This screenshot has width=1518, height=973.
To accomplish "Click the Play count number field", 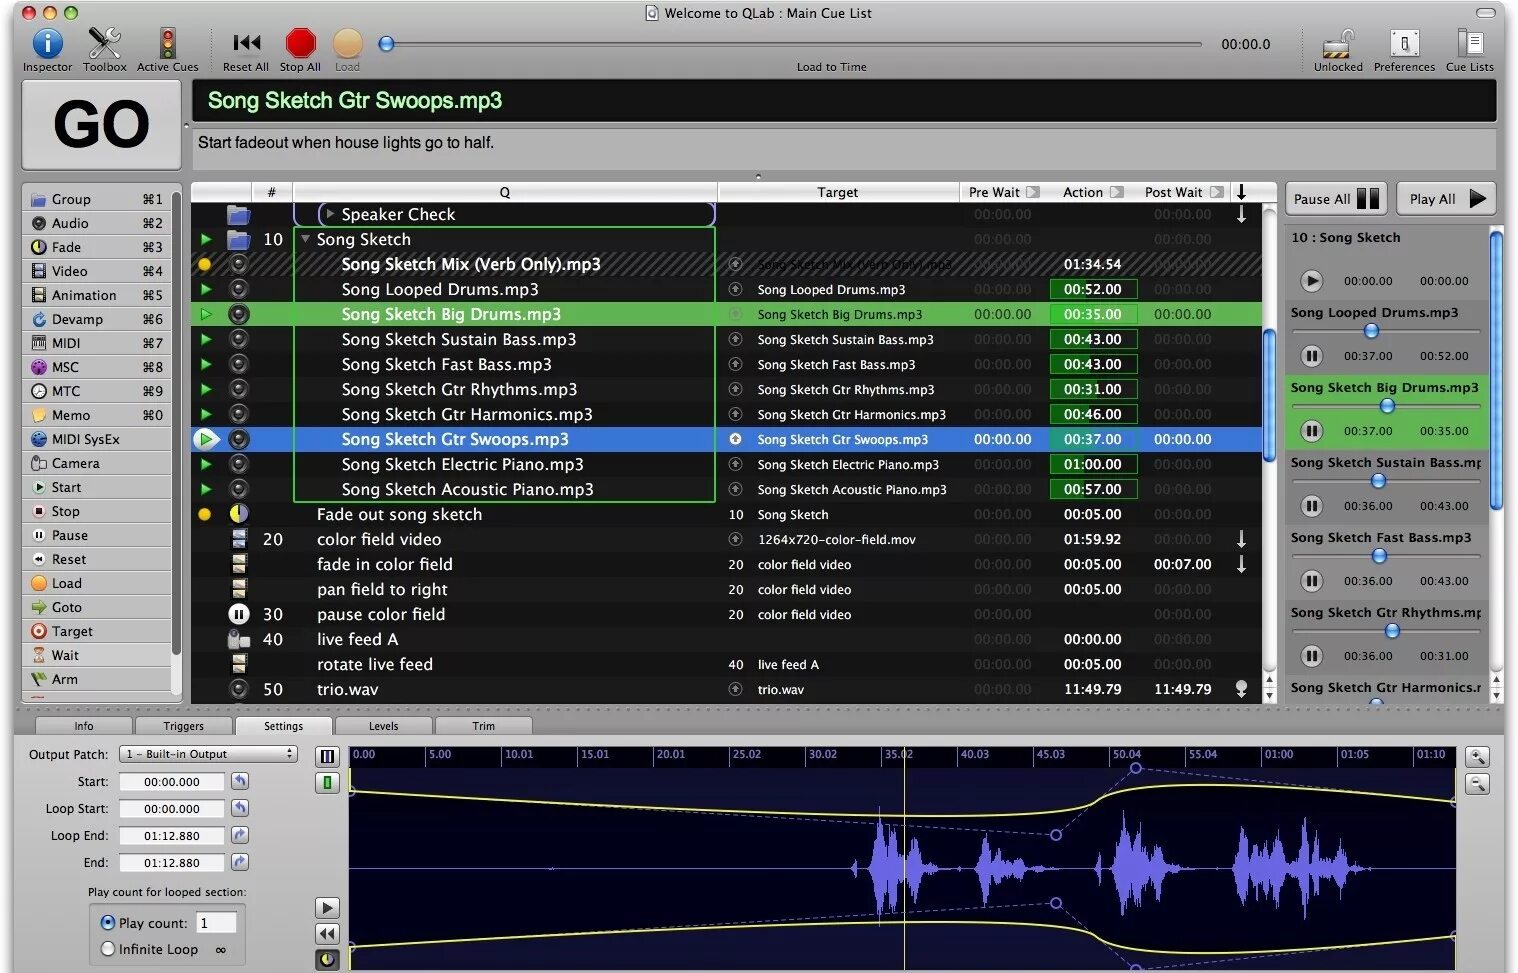I will [x=216, y=923].
